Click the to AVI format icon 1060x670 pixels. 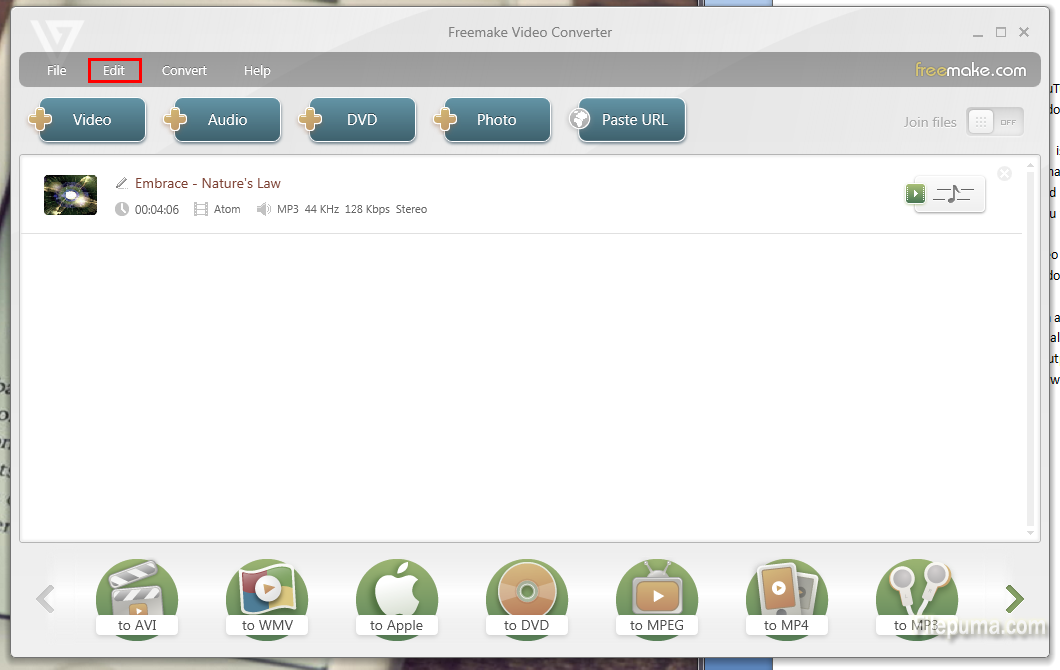[137, 598]
